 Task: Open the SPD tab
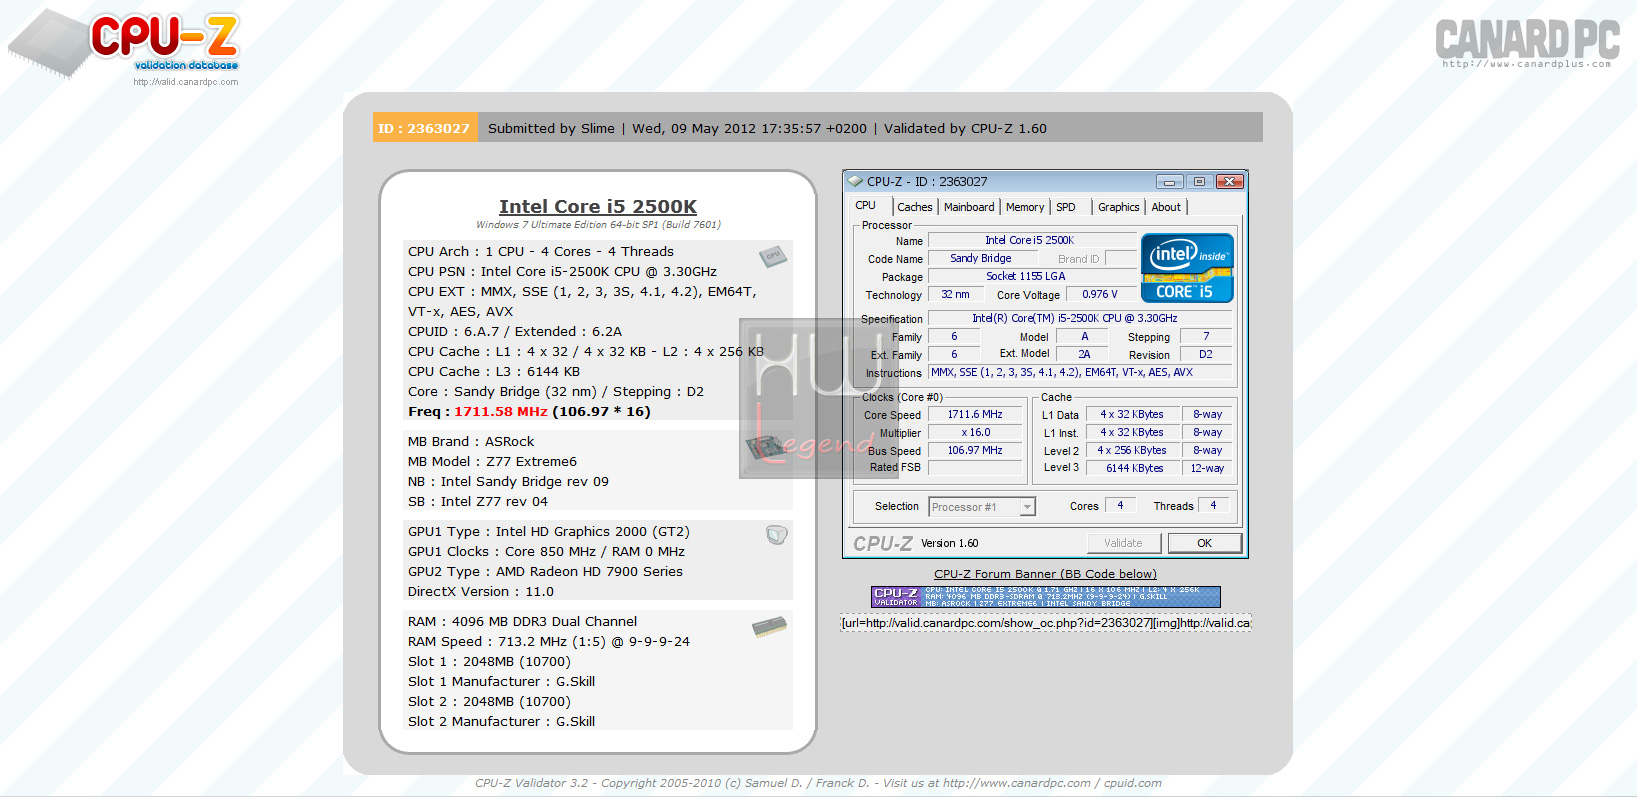[x=1066, y=207]
